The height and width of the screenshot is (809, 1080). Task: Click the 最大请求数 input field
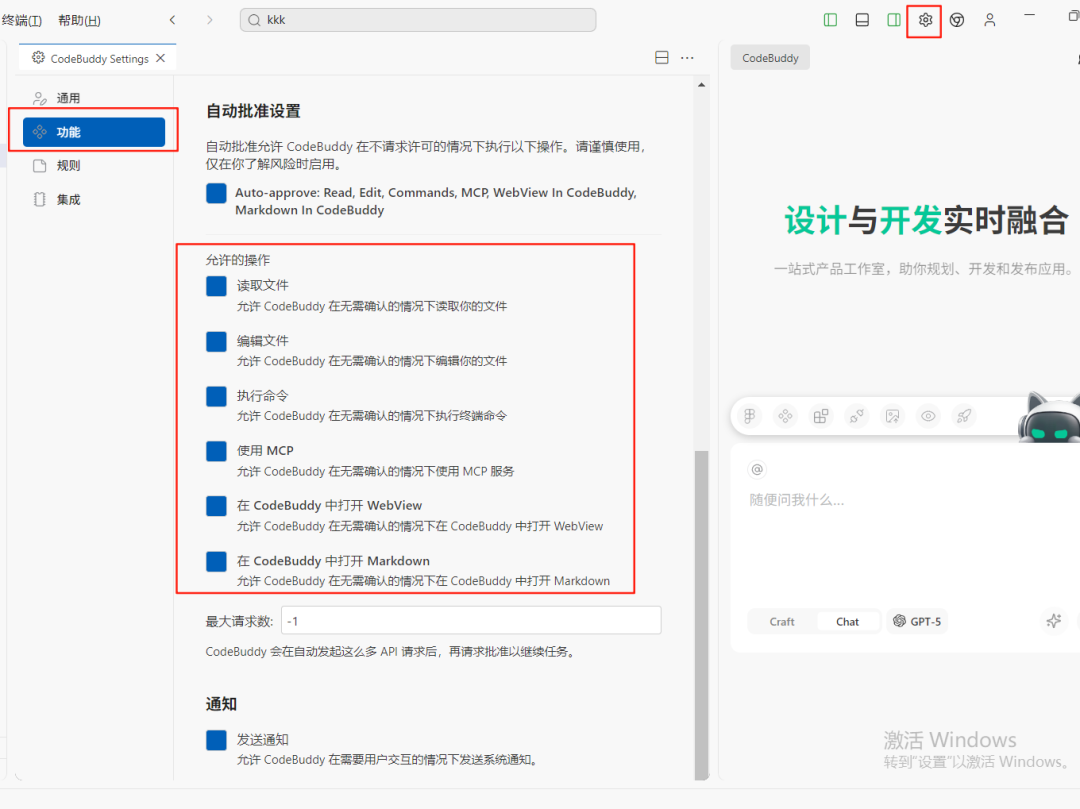(x=471, y=620)
